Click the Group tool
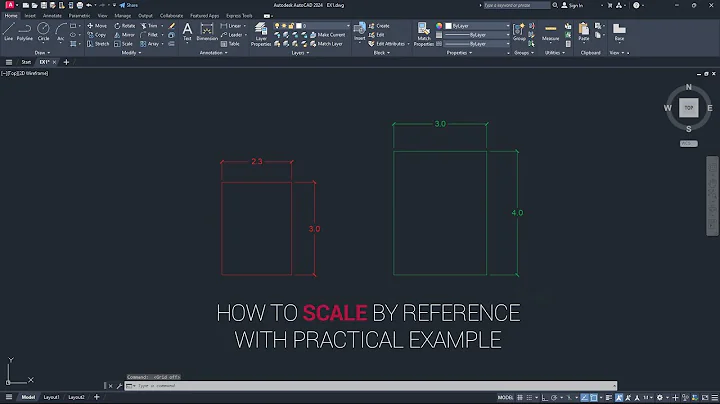This screenshot has height=404, width=720. pyautogui.click(x=519, y=32)
